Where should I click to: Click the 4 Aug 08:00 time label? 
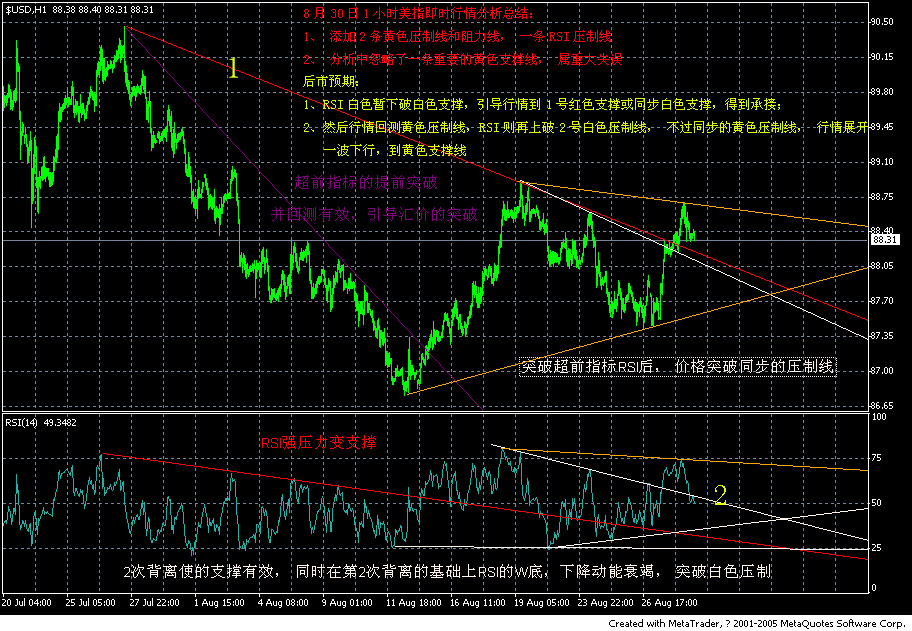click(283, 603)
